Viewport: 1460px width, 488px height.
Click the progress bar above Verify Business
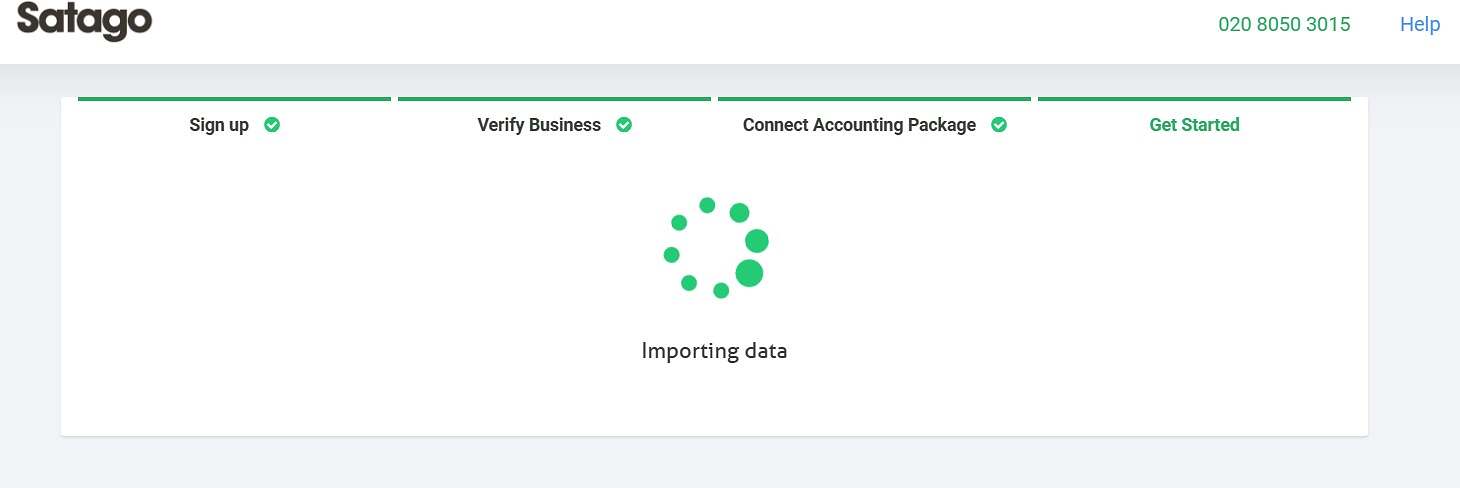pos(554,99)
